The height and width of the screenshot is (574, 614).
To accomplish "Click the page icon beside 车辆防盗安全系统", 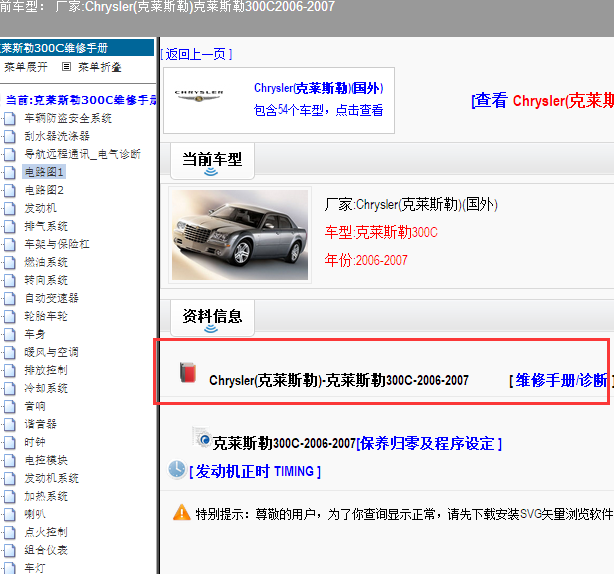I will [x=10, y=118].
